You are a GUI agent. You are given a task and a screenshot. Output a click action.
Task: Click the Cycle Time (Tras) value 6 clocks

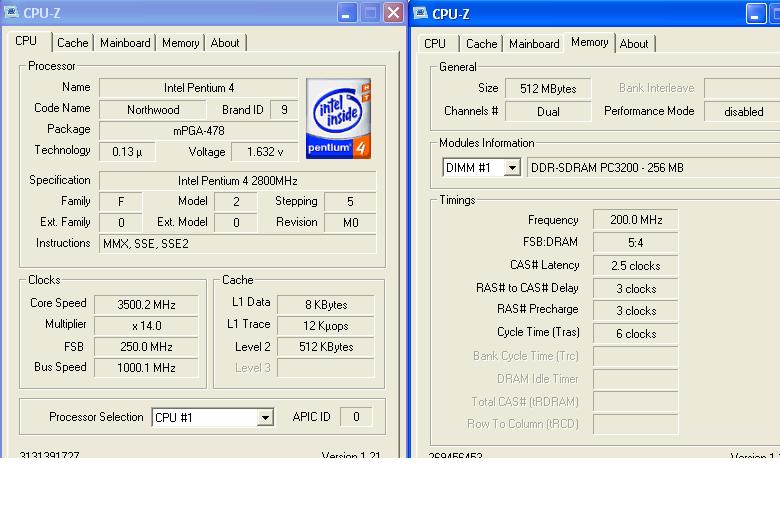[636, 333]
